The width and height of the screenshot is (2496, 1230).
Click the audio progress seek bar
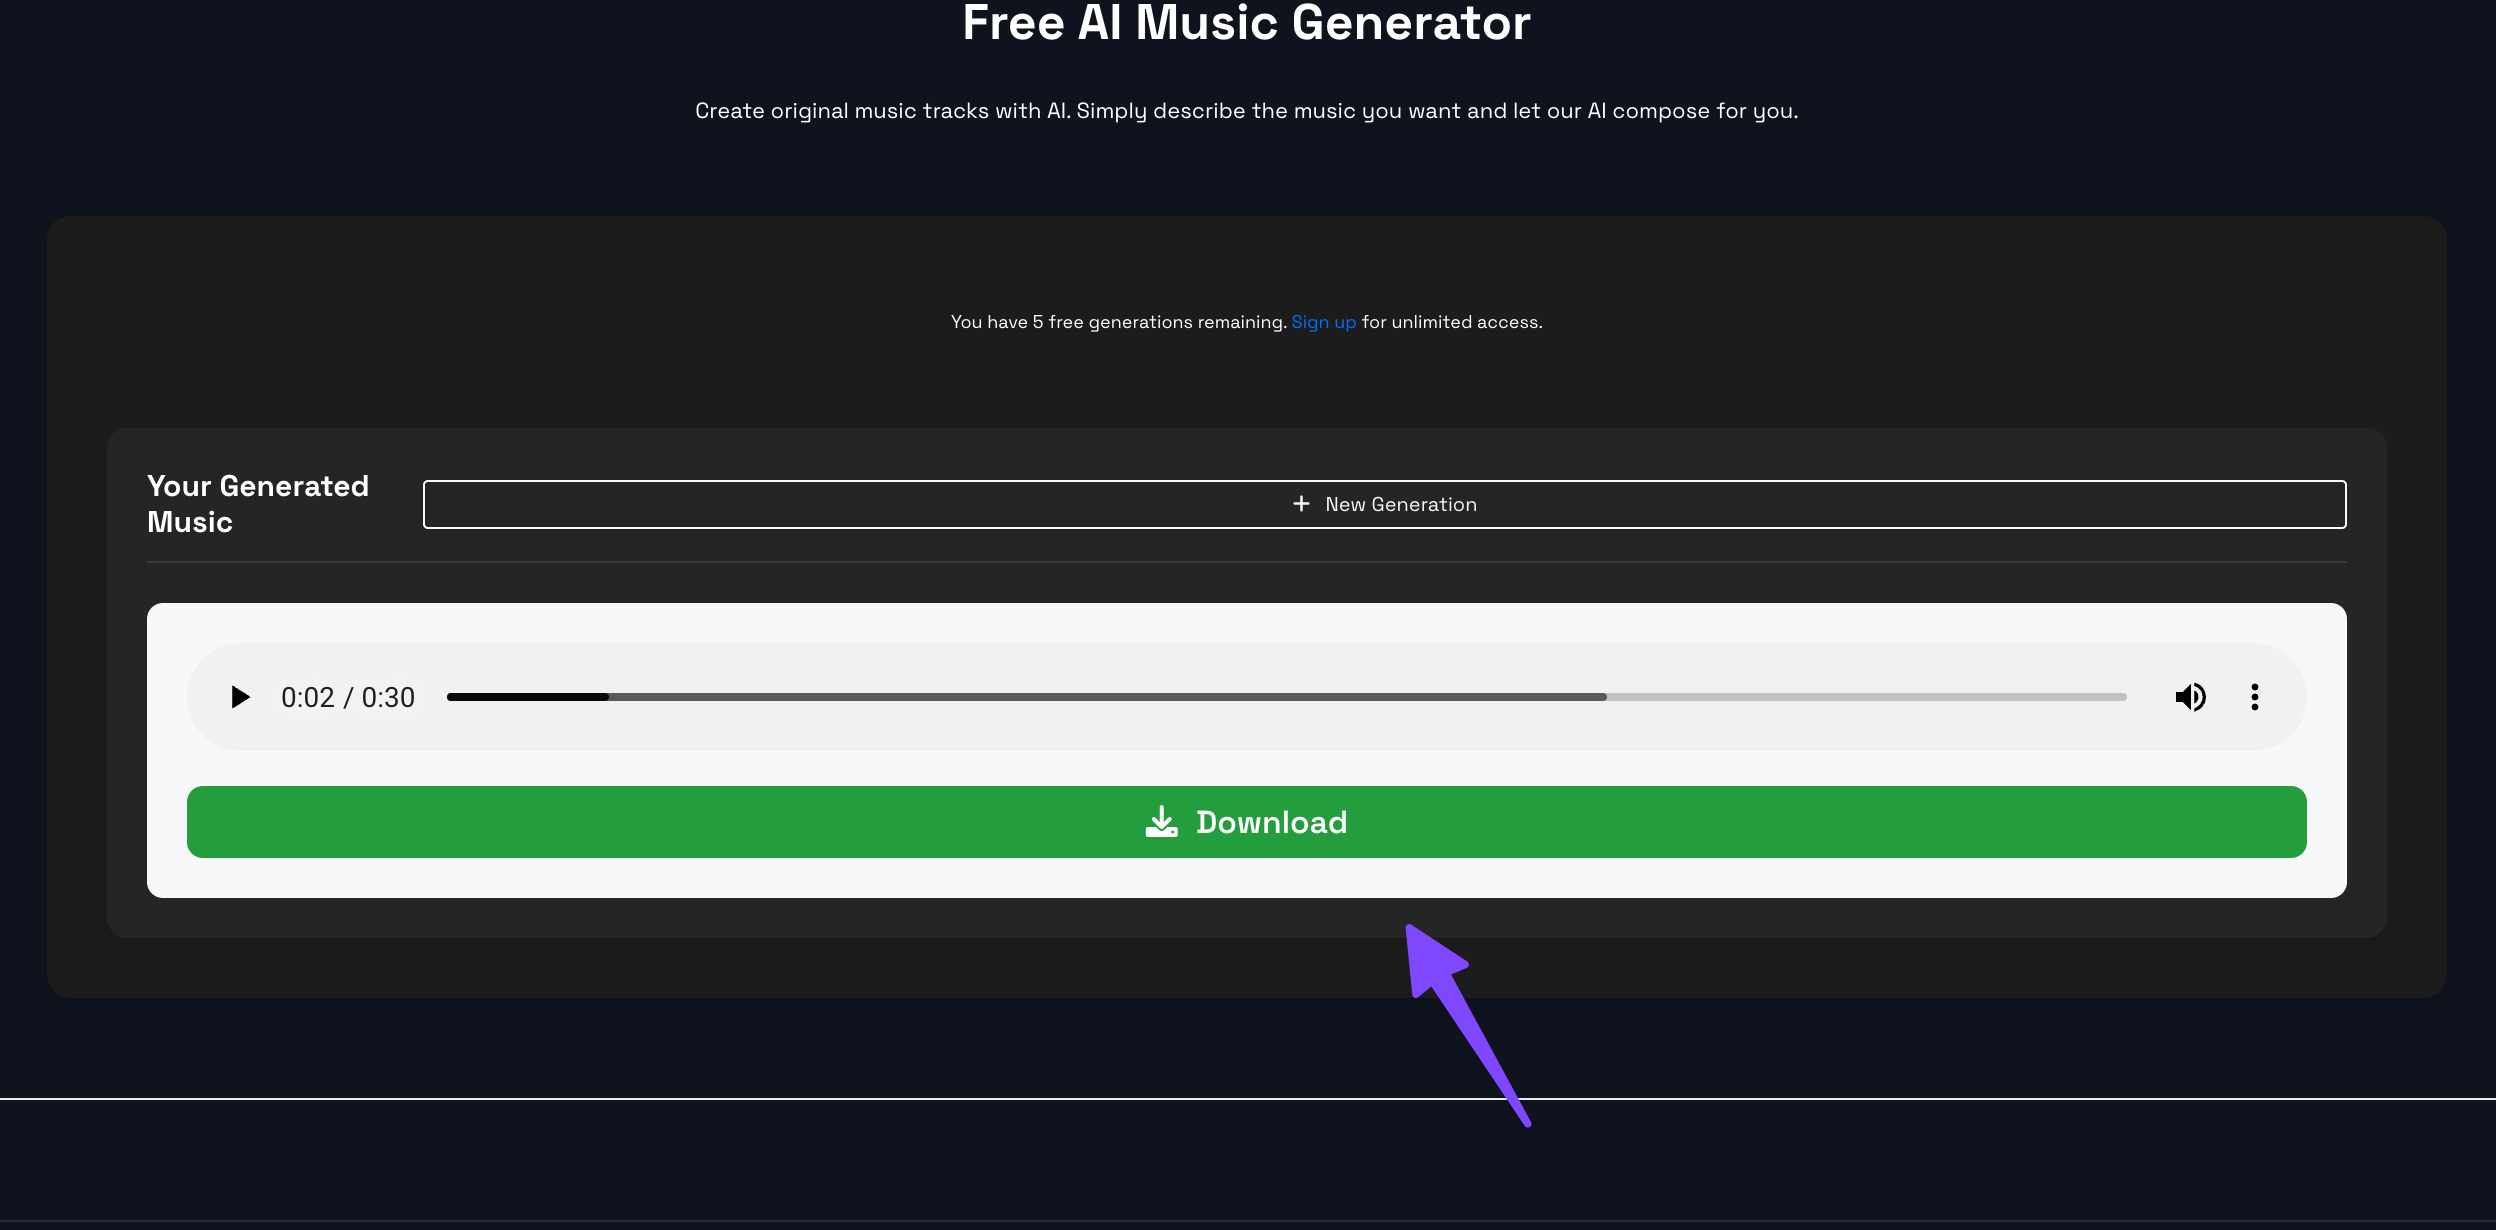1286,697
